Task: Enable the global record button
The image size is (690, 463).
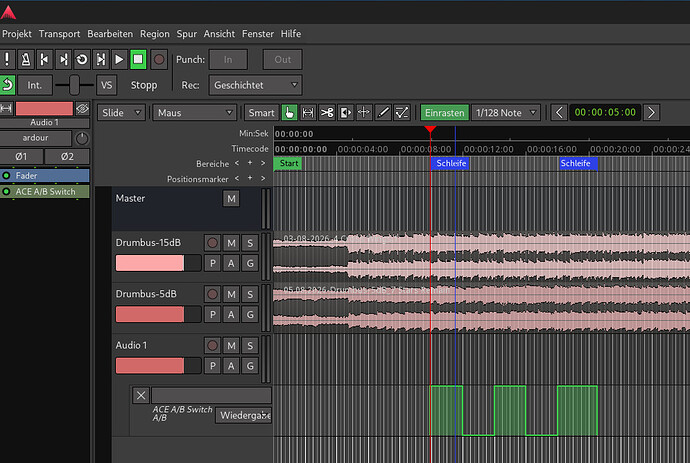Action: [159, 59]
